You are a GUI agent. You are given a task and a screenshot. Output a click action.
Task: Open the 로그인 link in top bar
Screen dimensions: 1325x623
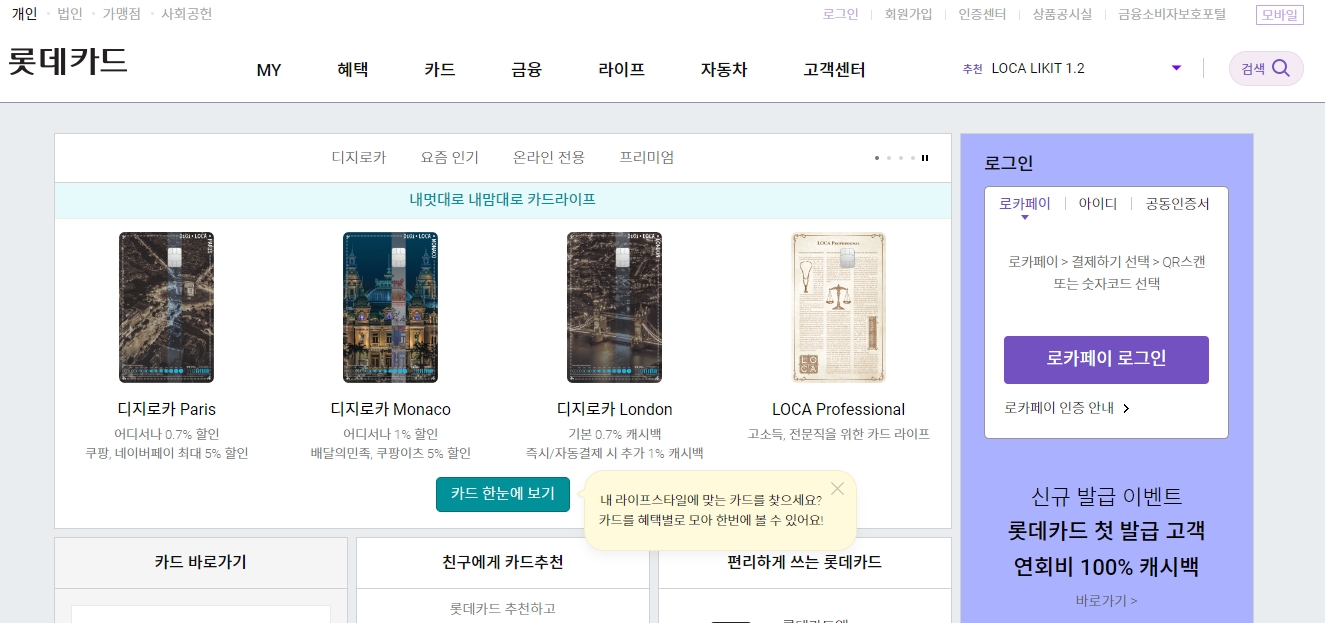click(840, 14)
